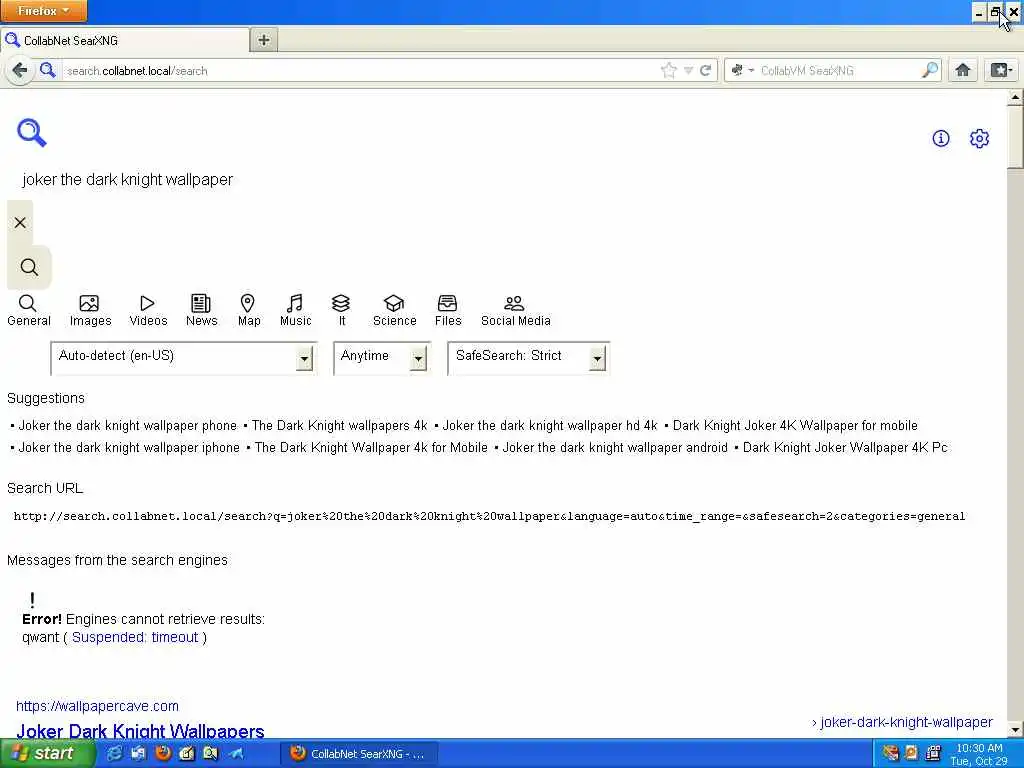The height and width of the screenshot is (768, 1024).
Task: Open the Suspended: timeout link
Action: (x=135, y=637)
